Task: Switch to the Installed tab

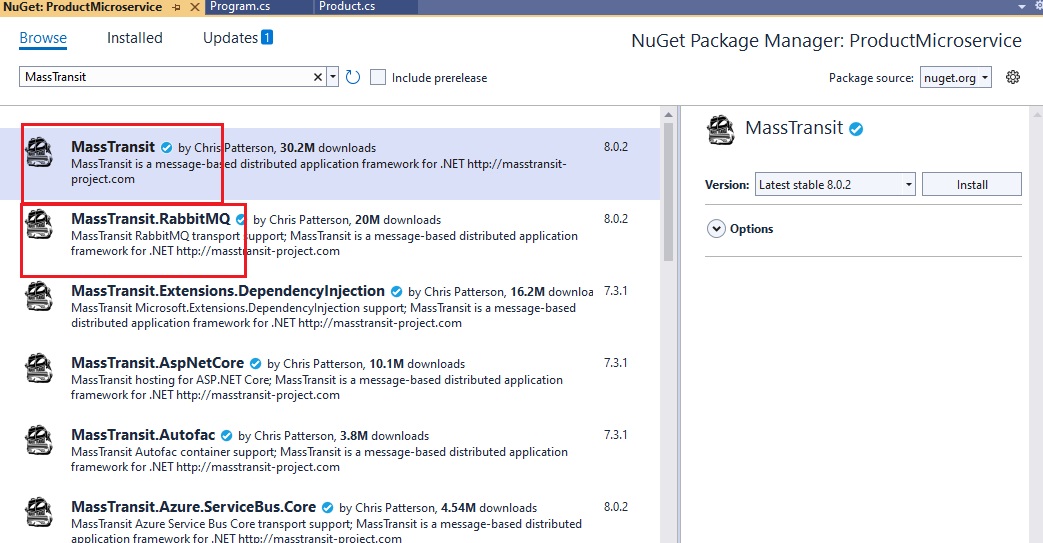Action: 134,38
